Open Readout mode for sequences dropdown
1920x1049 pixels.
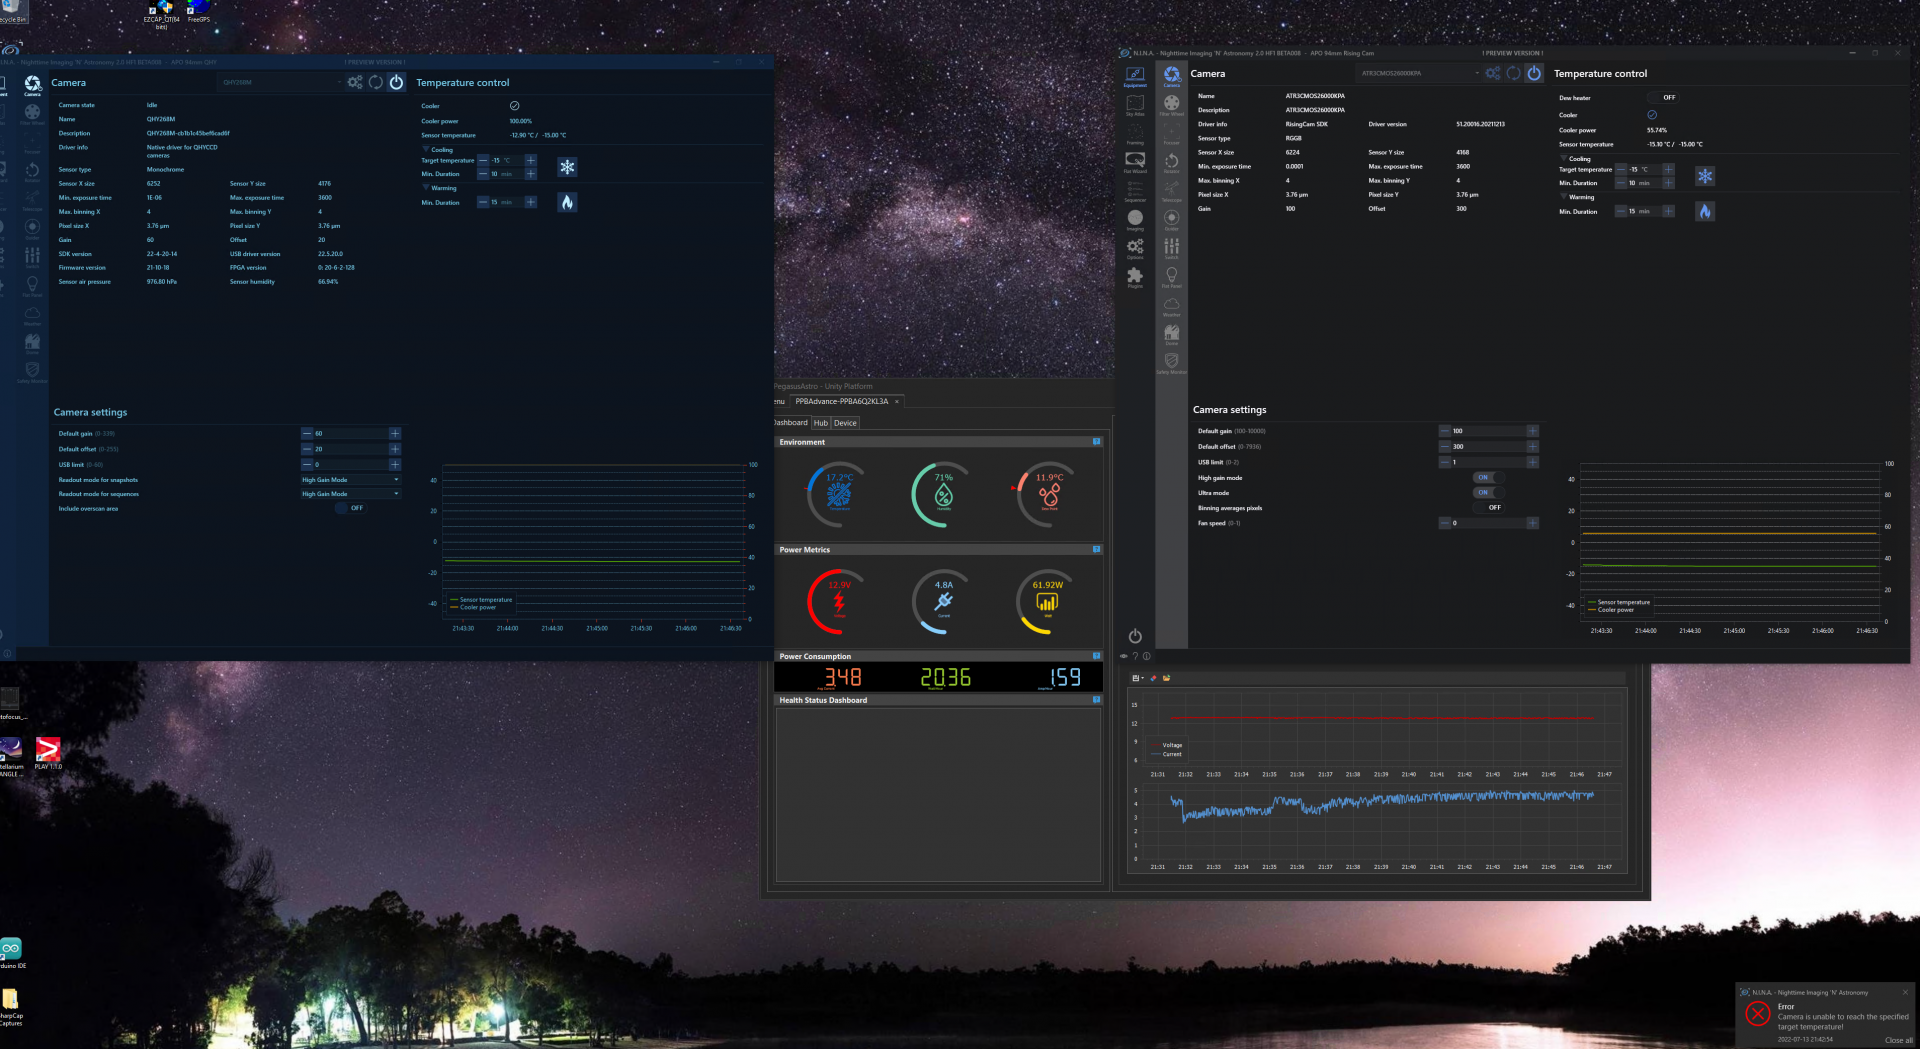pyautogui.click(x=350, y=494)
